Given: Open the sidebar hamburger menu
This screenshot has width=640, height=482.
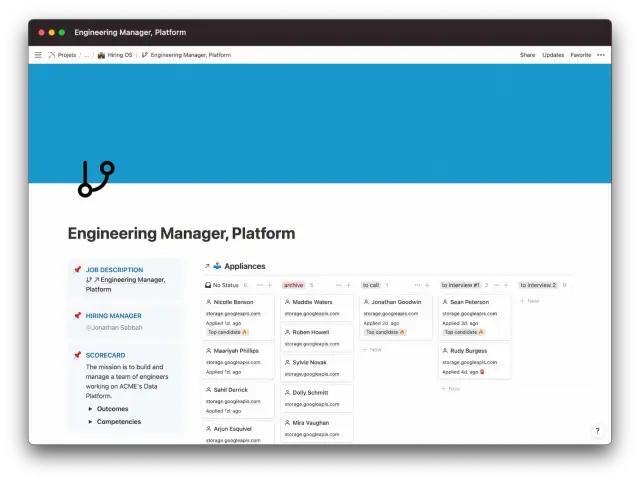Looking at the screenshot, I should pyautogui.click(x=38, y=55).
